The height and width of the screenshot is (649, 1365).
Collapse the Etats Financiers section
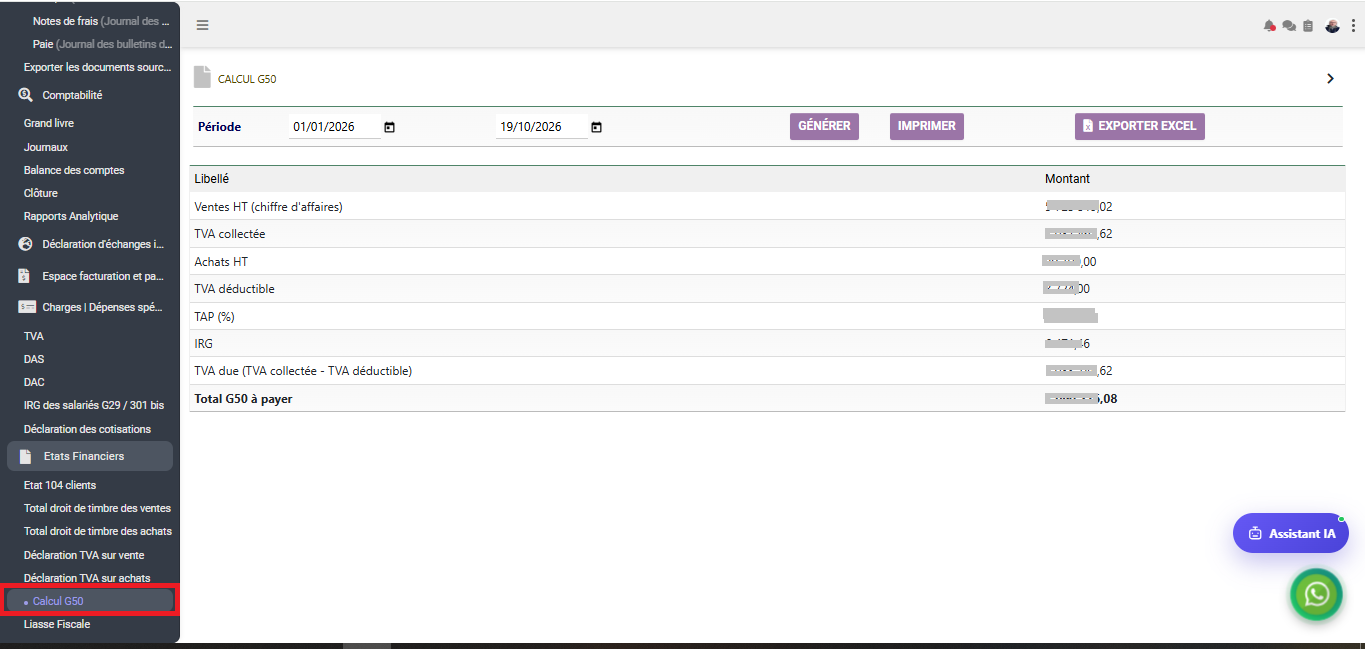[90, 456]
